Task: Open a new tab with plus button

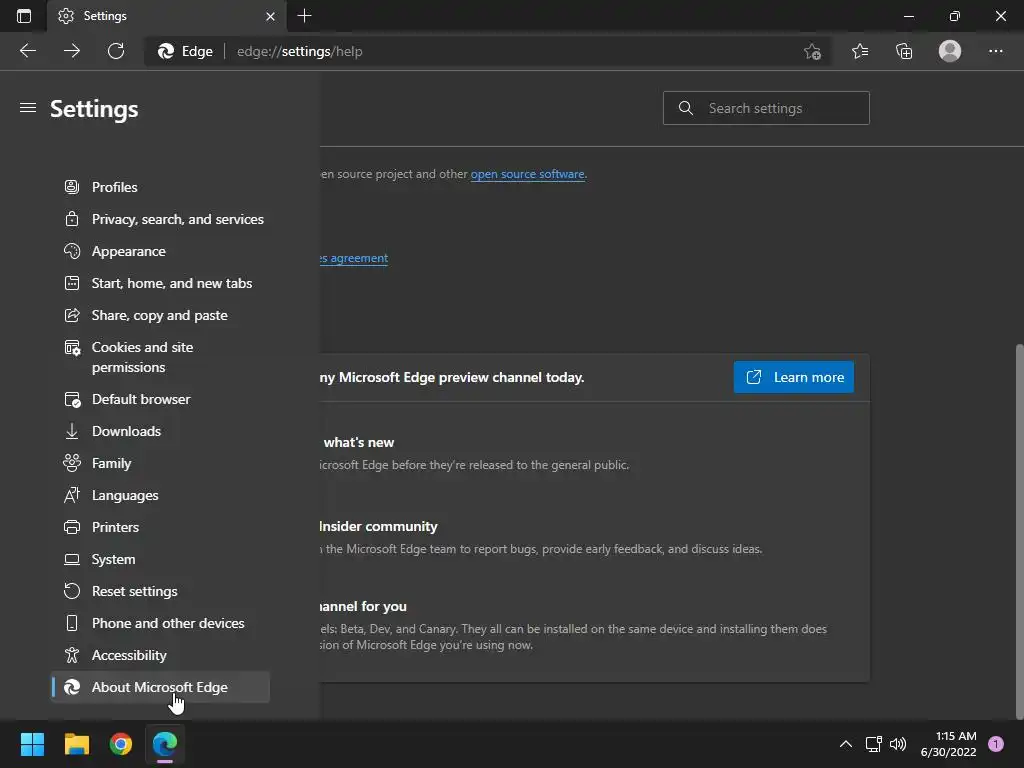Action: pos(304,16)
